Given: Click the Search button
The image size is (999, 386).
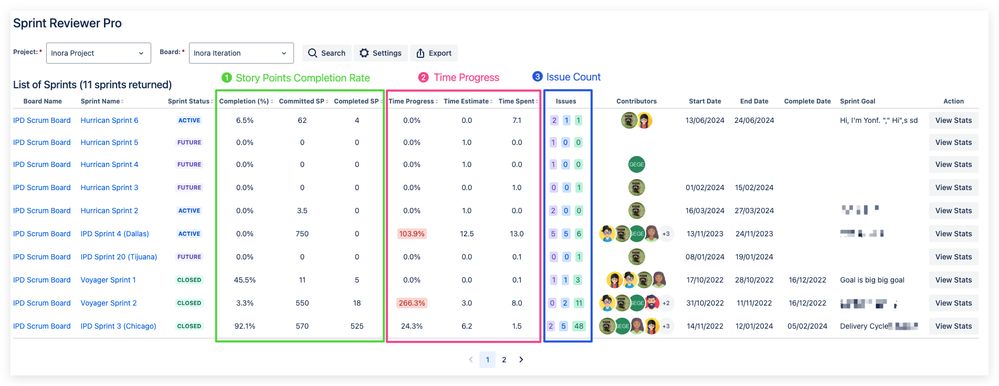Looking at the screenshot, I should [326, 54].
